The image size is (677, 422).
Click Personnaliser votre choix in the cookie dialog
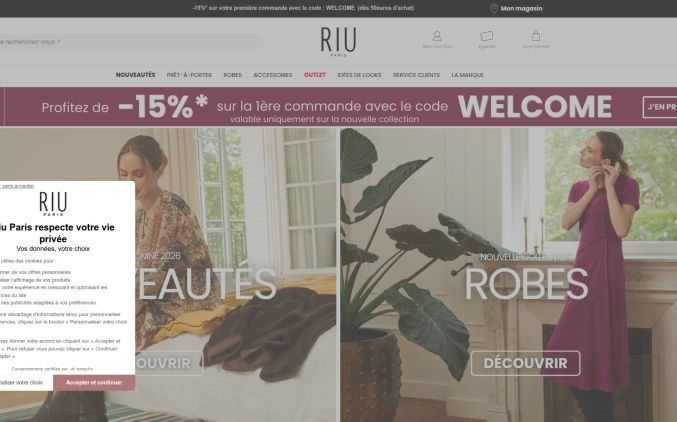[x=24, y=383]
